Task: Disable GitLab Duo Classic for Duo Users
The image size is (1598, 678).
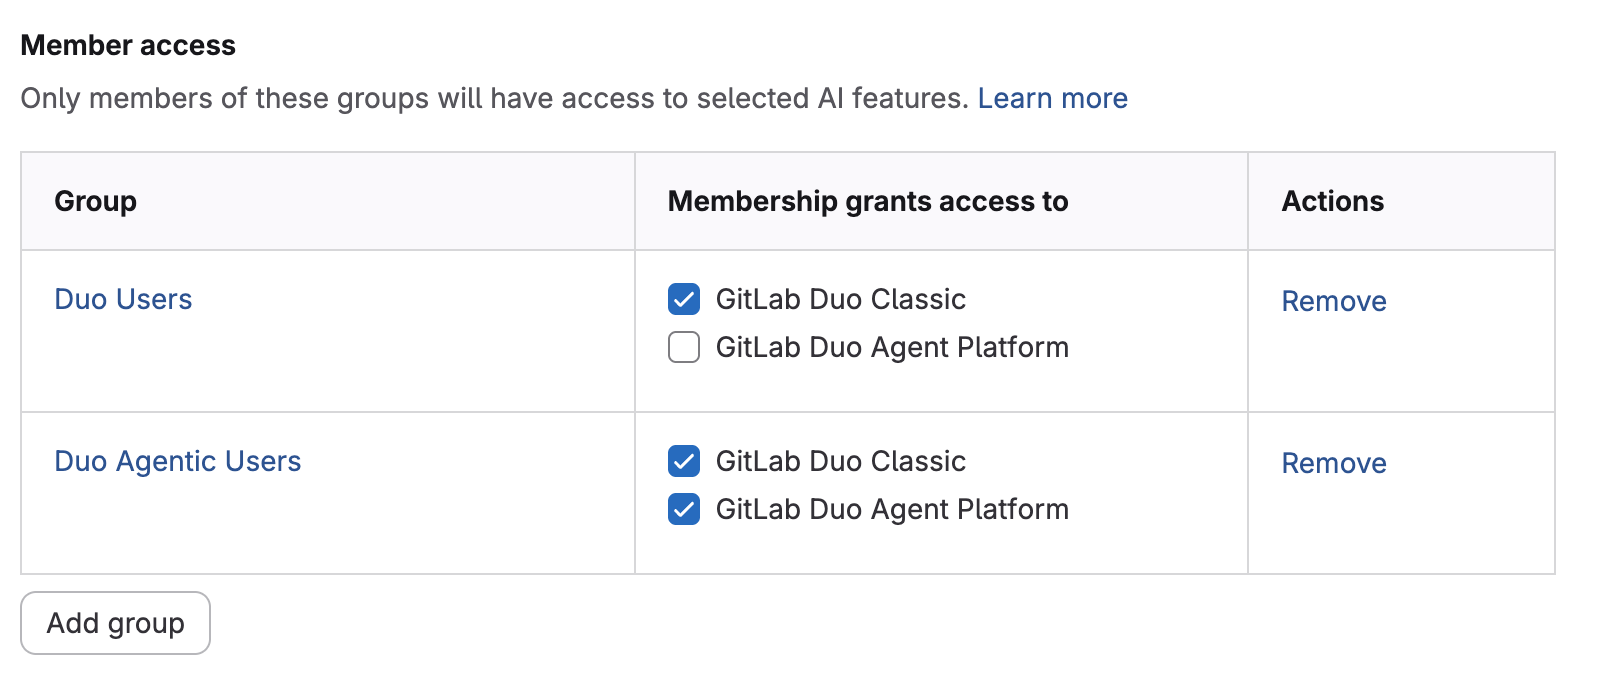Action: 683,298
